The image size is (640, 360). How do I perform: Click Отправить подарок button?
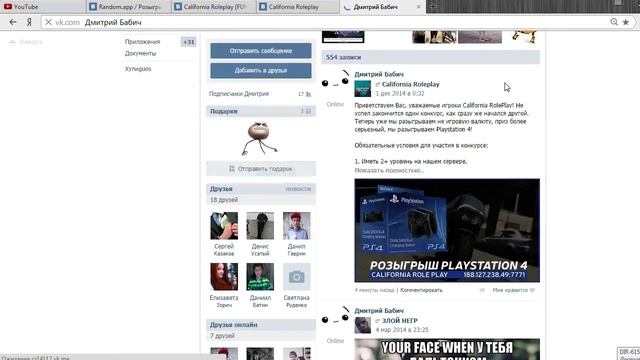click(261, 169)
